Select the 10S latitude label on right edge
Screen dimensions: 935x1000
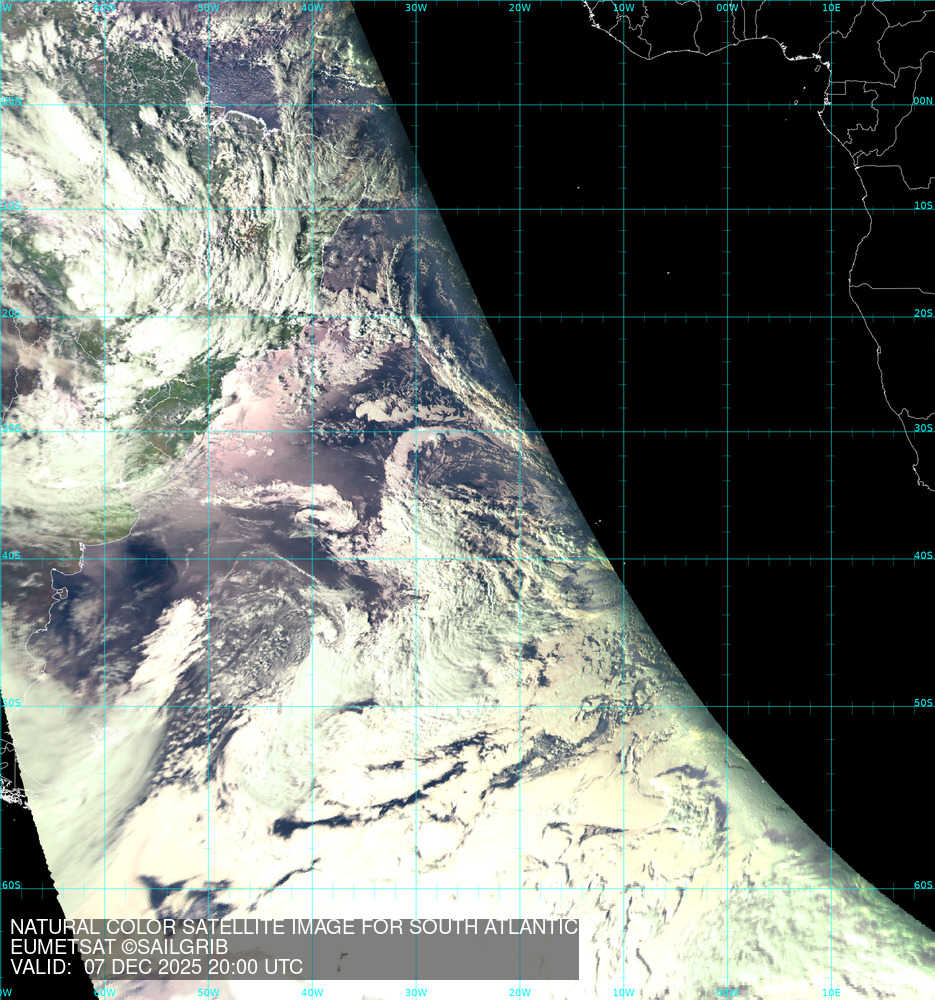pyautogui.click(x=922, y=206)
